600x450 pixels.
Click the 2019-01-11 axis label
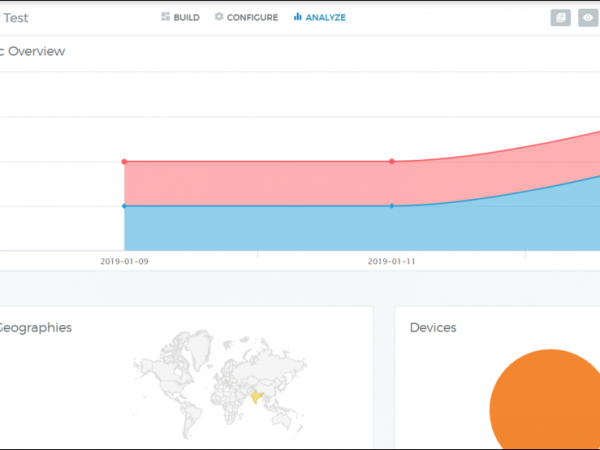click(x=391, y=261)
